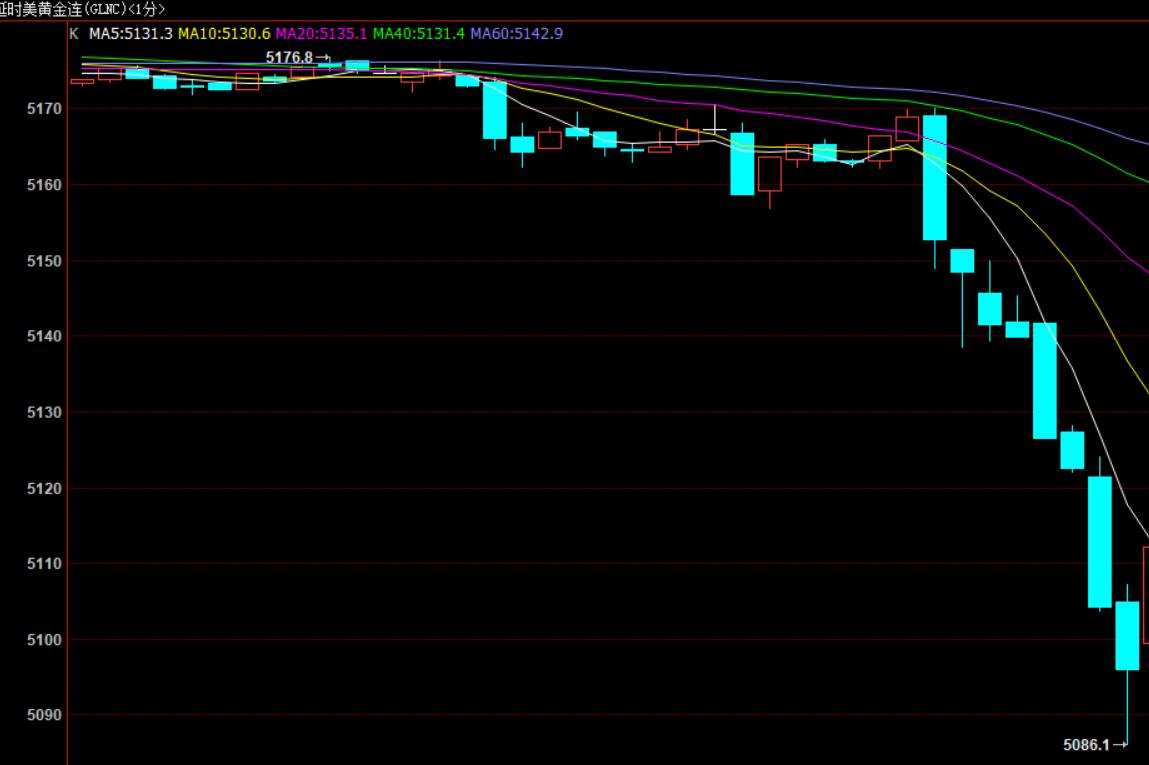Click the K indicator label
Screen dimensions: 1149x765
coord(73,34)
